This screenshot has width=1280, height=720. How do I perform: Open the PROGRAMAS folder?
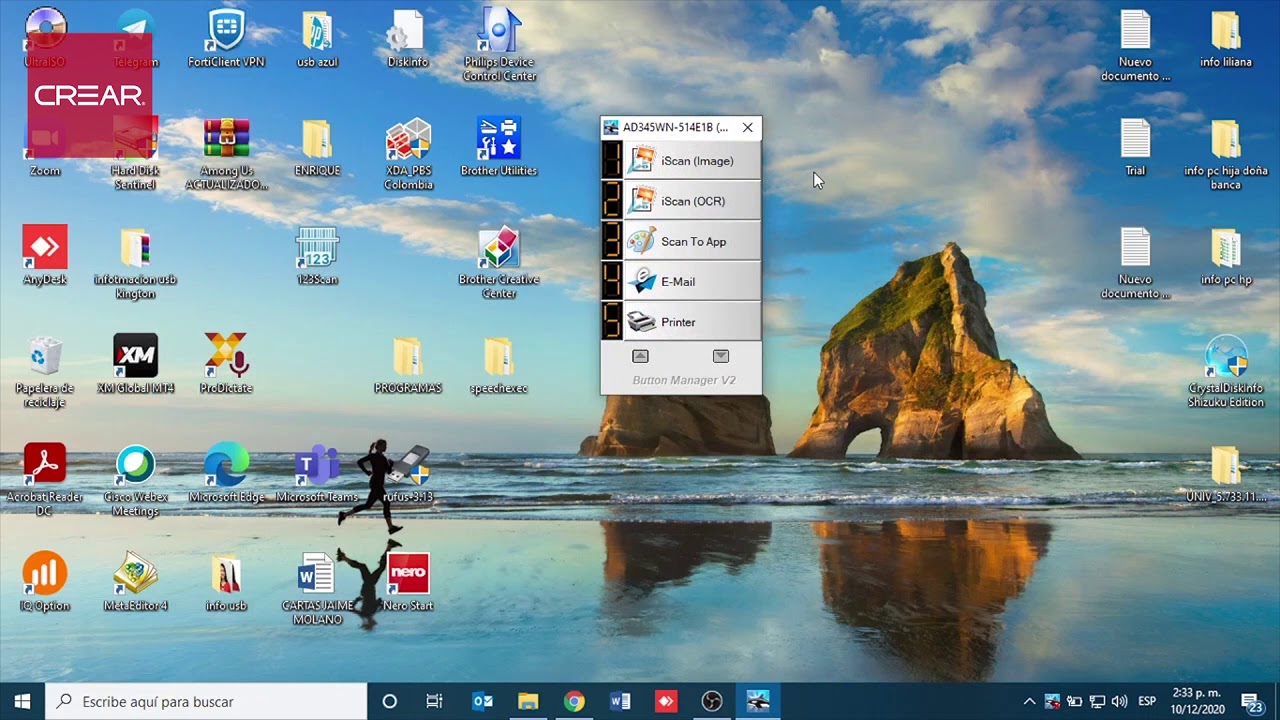pos(408,364)
